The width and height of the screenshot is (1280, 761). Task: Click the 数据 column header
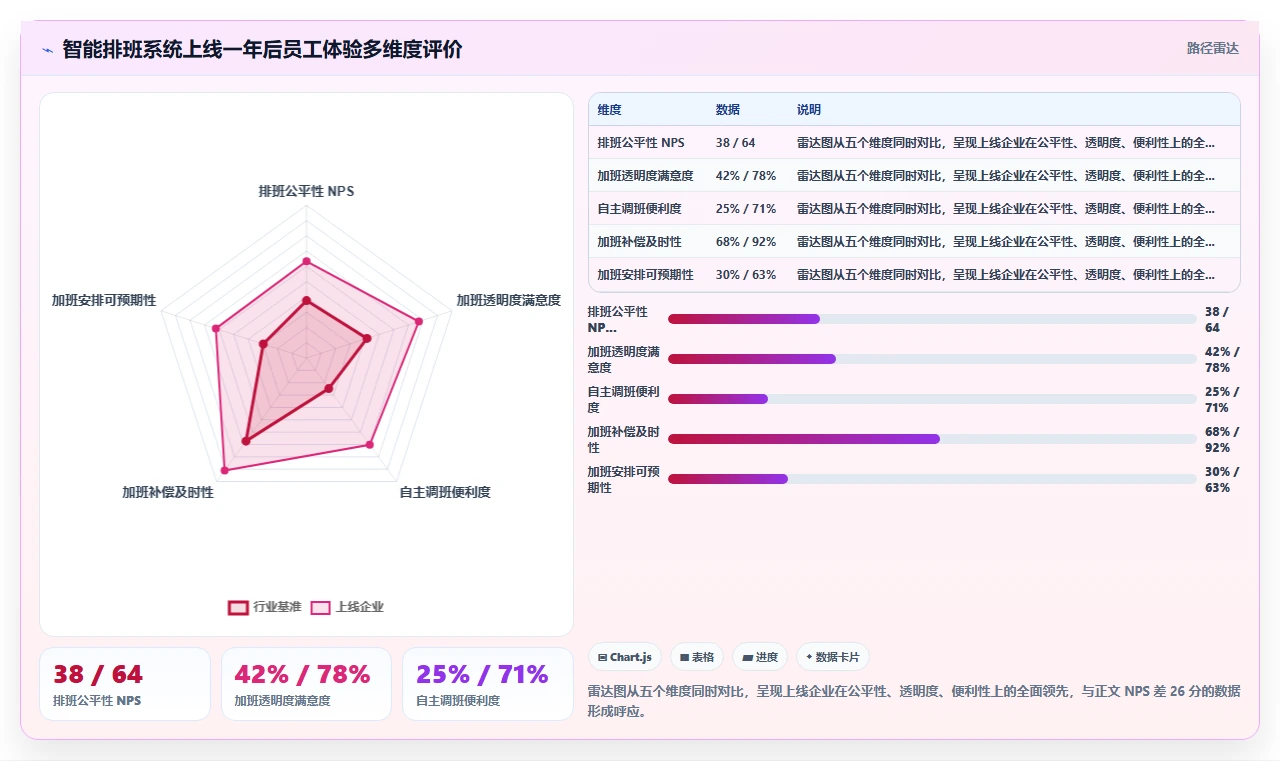pyautogui.click(x=728, y=110)
